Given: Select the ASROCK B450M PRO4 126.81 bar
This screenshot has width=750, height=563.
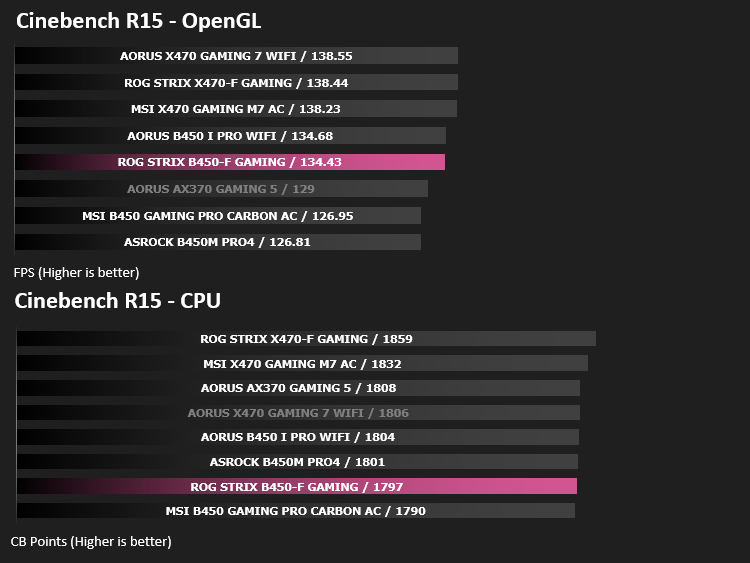Looking at the screenshot, I should [x=218, y=242].
